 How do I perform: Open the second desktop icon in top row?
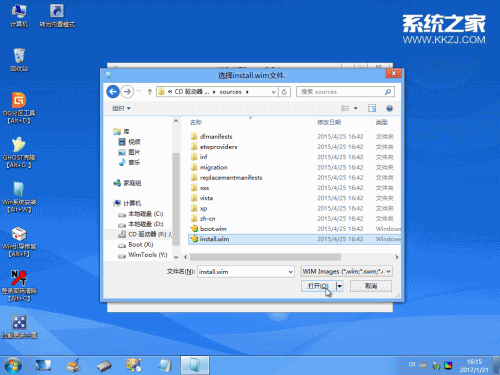tap(57, 16)
